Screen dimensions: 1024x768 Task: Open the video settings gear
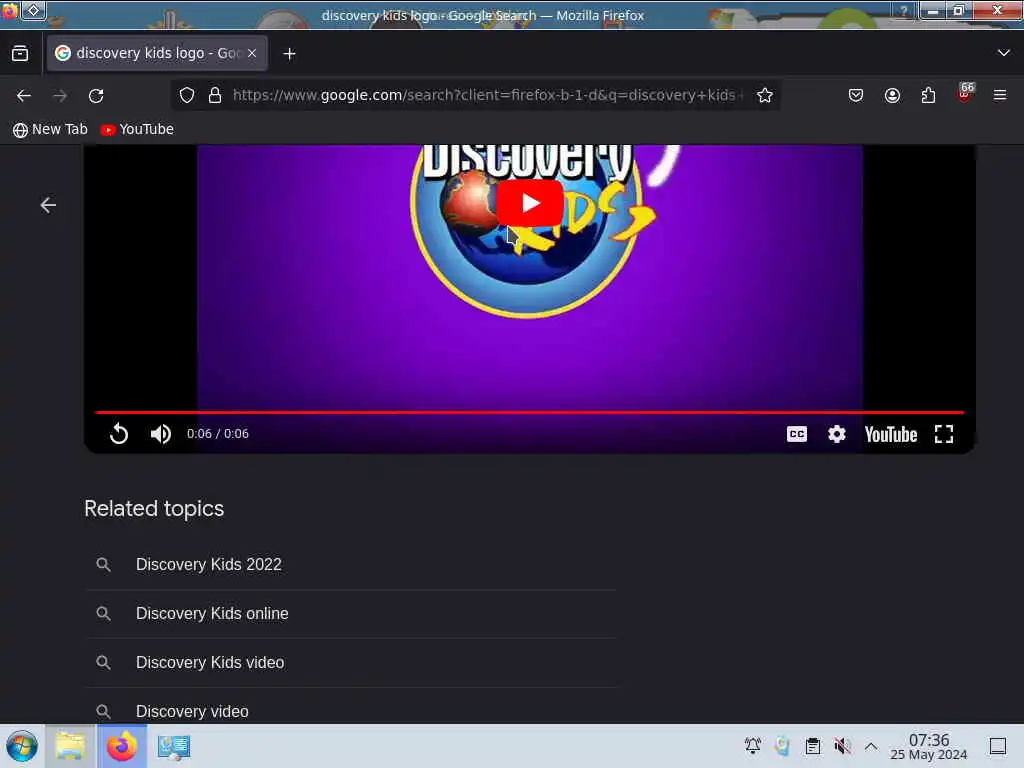[x=837, y=434]
